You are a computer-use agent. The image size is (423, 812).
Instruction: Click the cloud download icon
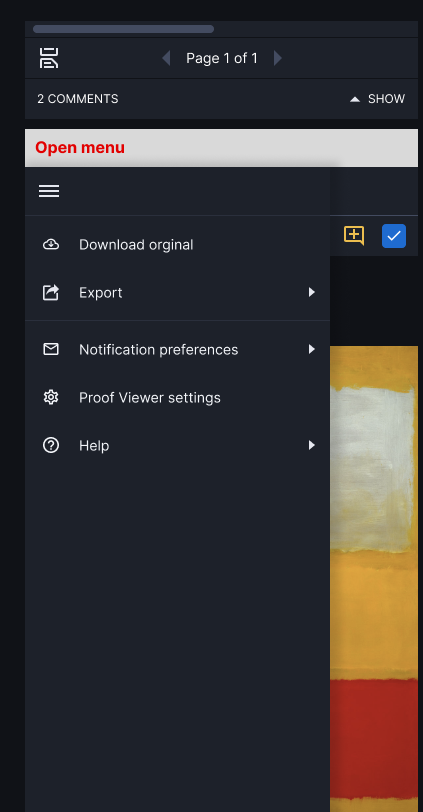coord(51,244)
